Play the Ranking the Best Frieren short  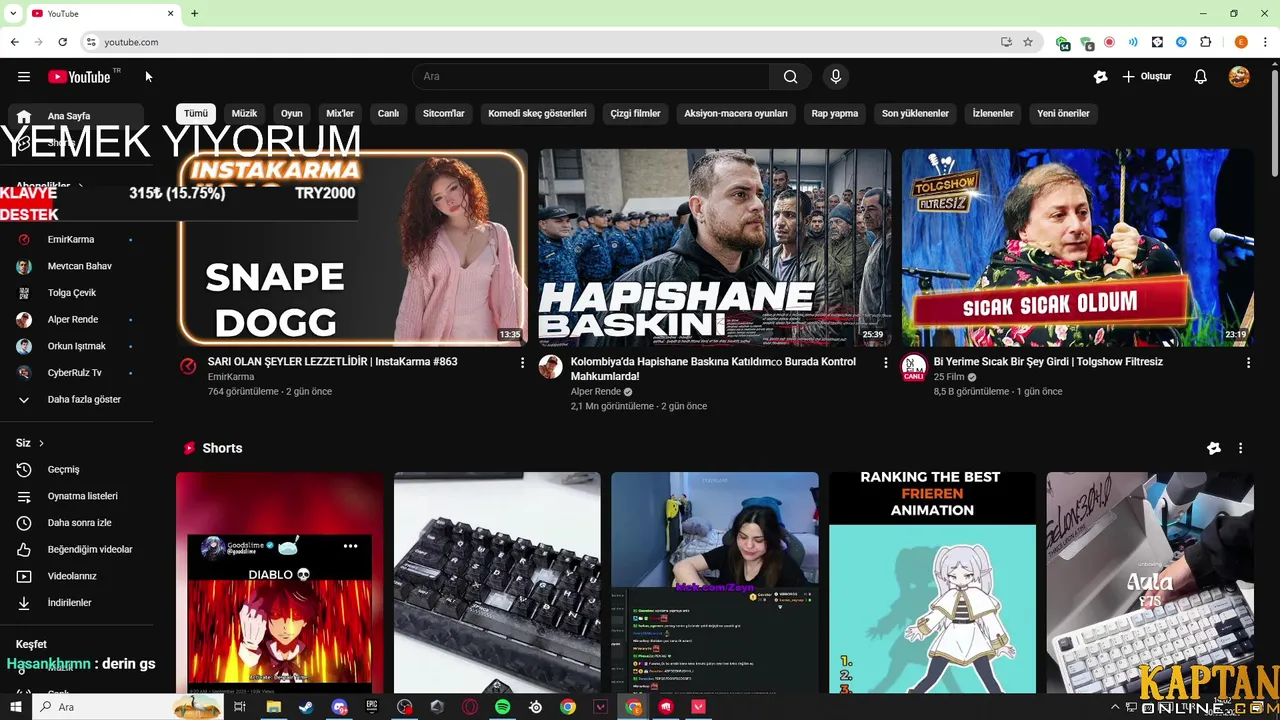(x=932, y=582)
